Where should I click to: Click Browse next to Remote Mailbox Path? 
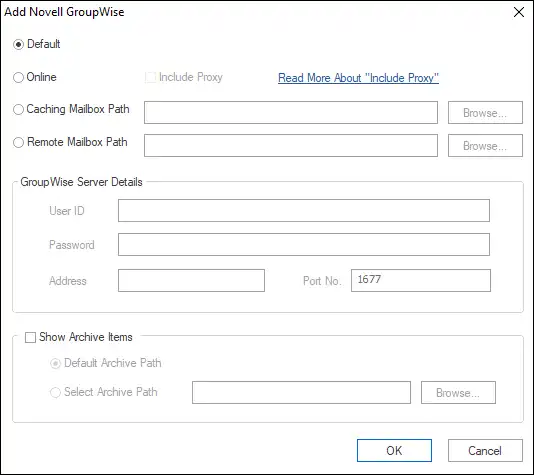click(485, 145)
